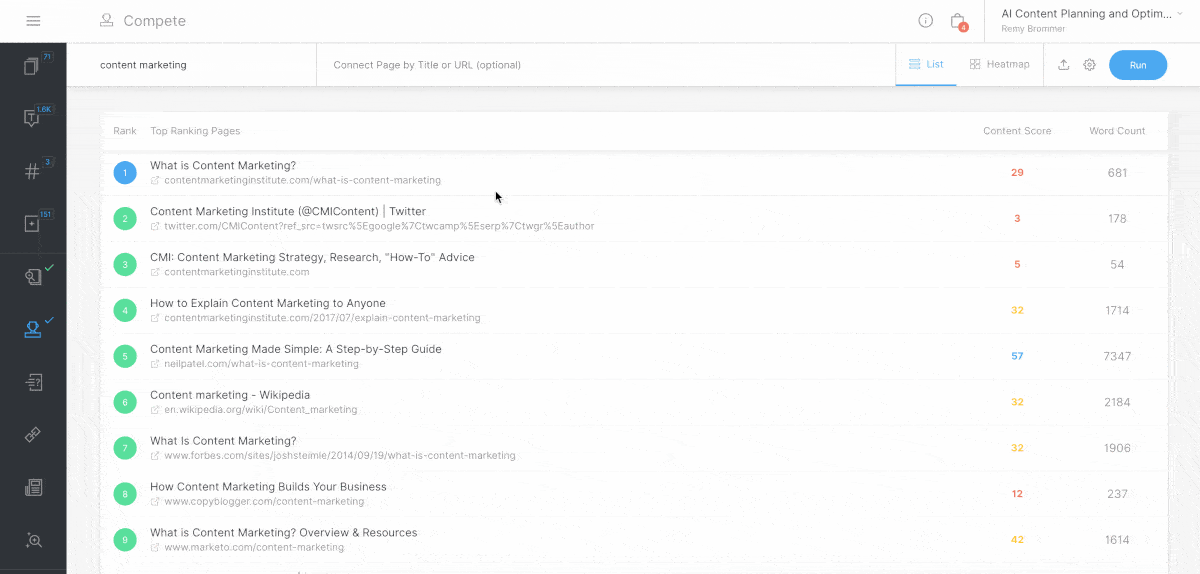1200x574 pixels.
Task: Open the hamburger navigation menu
Action: (x=33, y=21)
